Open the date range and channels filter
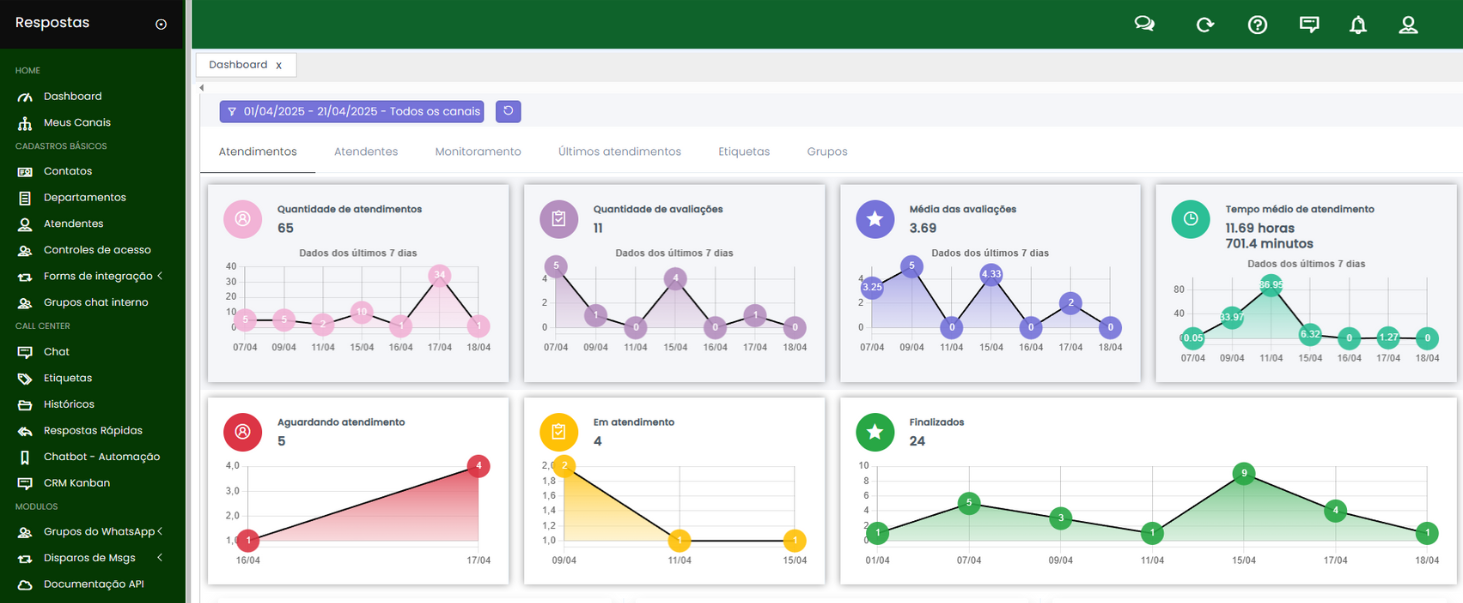 pos(352,111)
